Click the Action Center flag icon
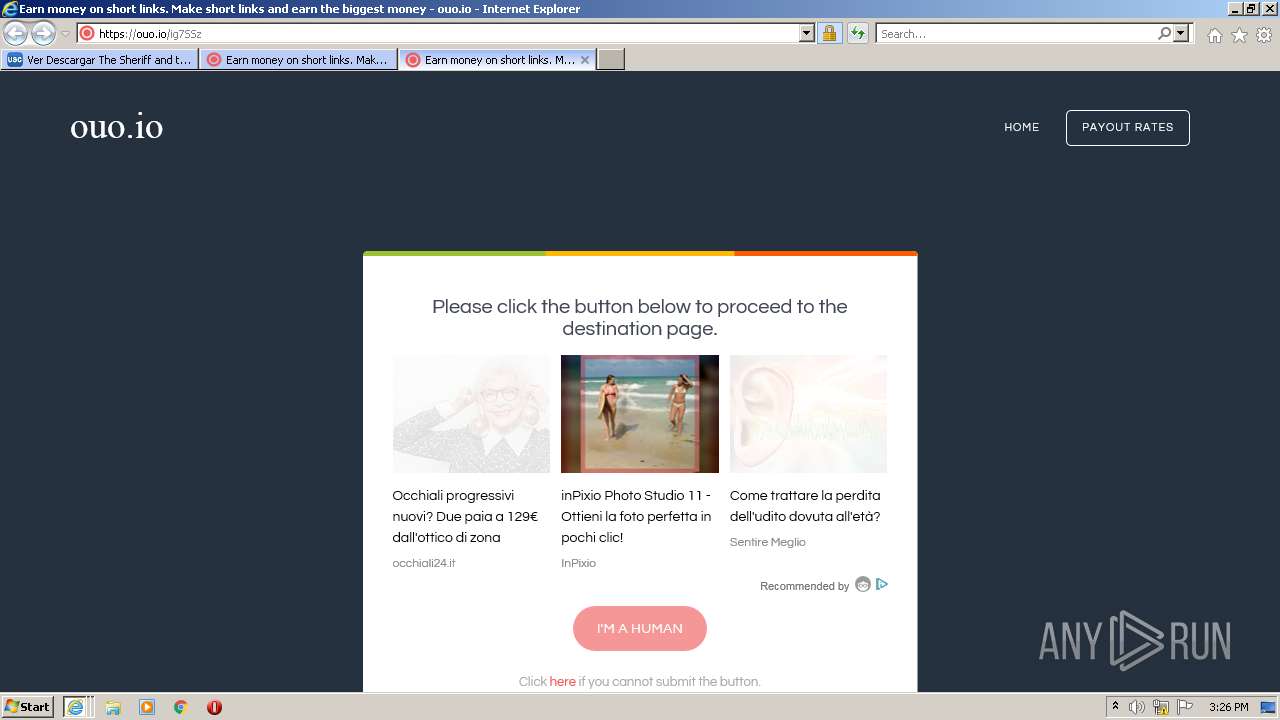The width and height of the screenshot is (1280, 720). pyautogui.click(x=1185, y=707)
